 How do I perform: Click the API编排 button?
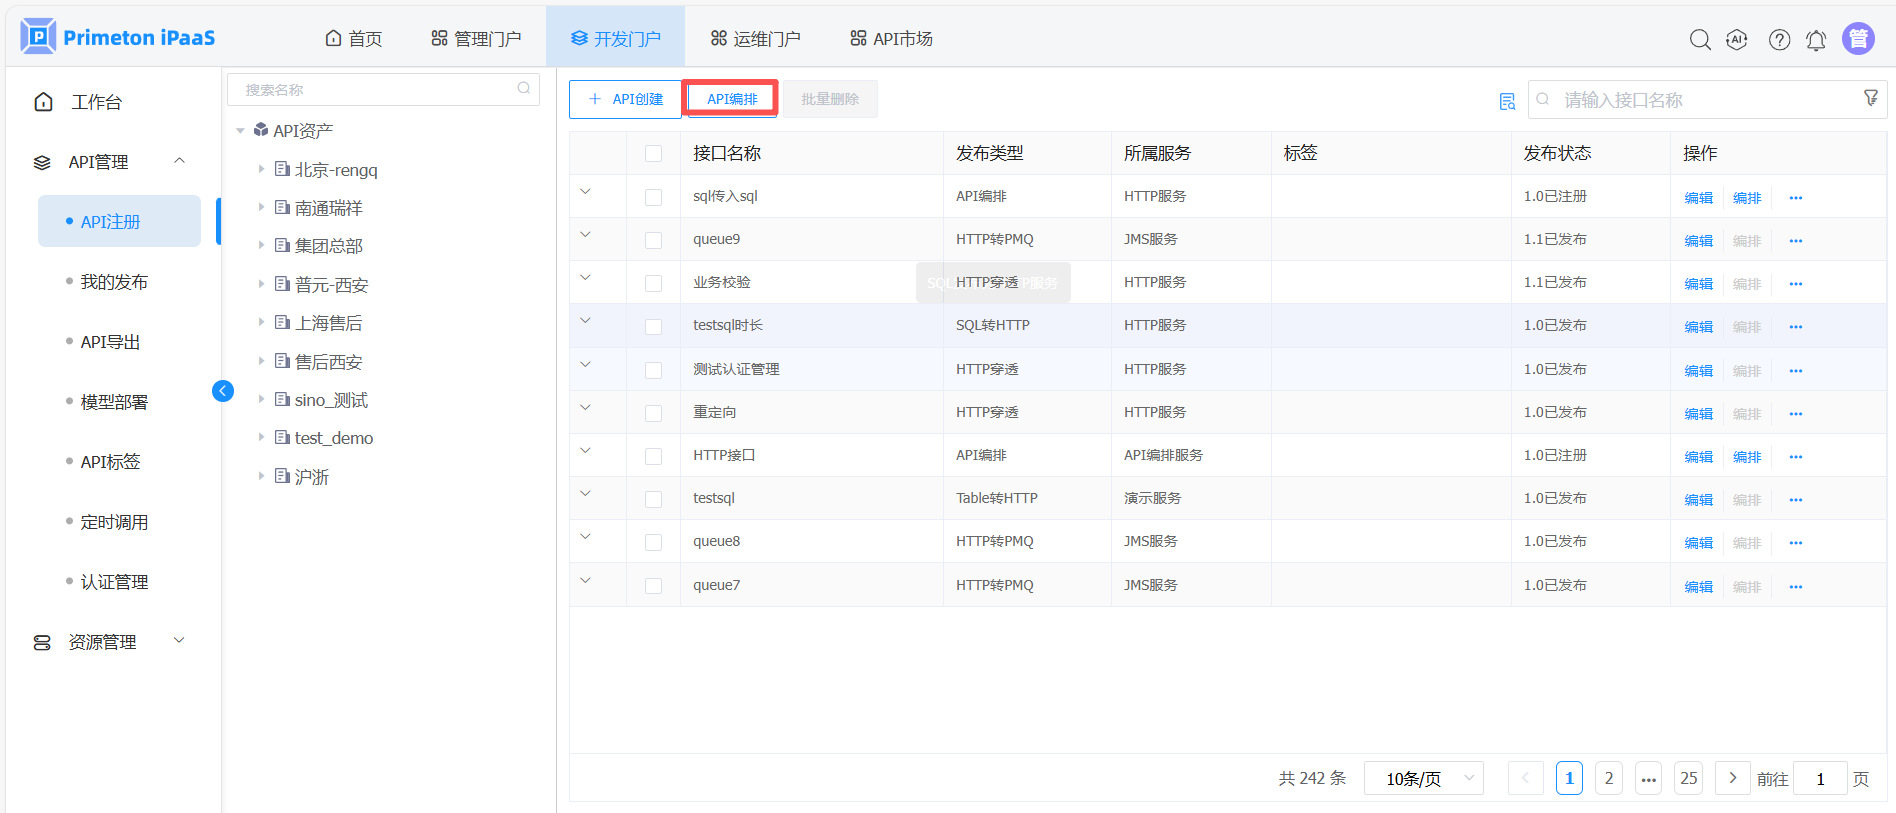[732, 99]
